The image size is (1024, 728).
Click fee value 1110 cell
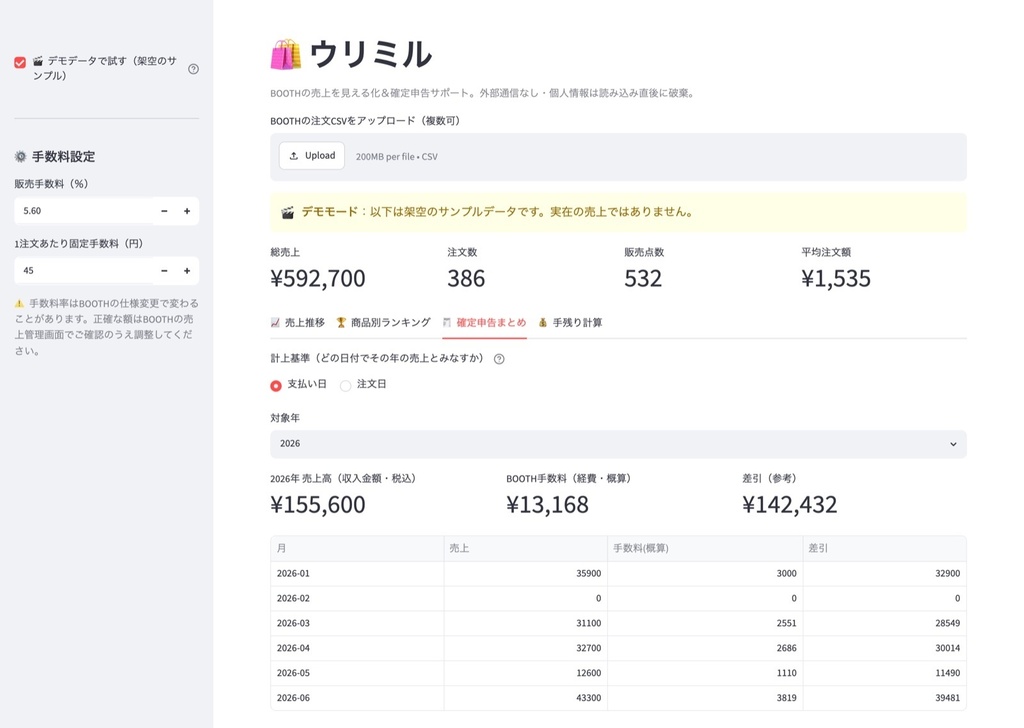pos(705,673)
